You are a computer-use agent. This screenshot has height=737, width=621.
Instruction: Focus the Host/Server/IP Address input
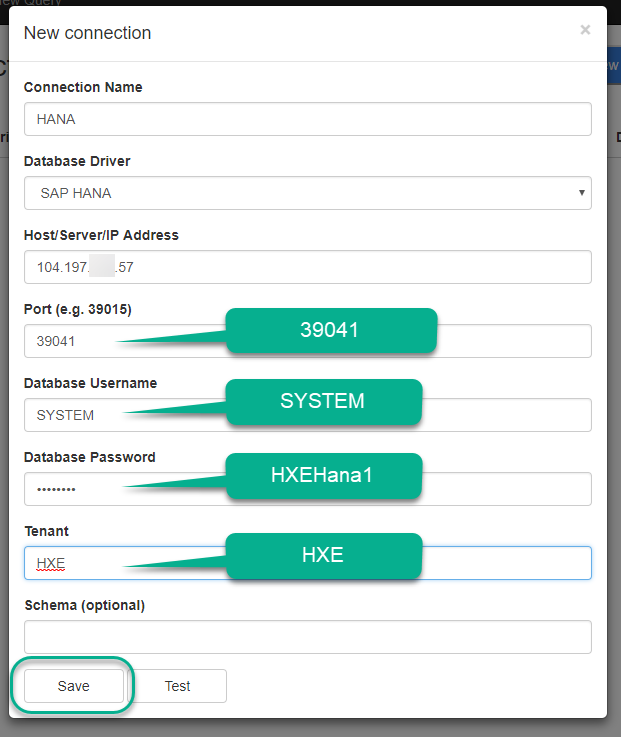click(307, 267)
